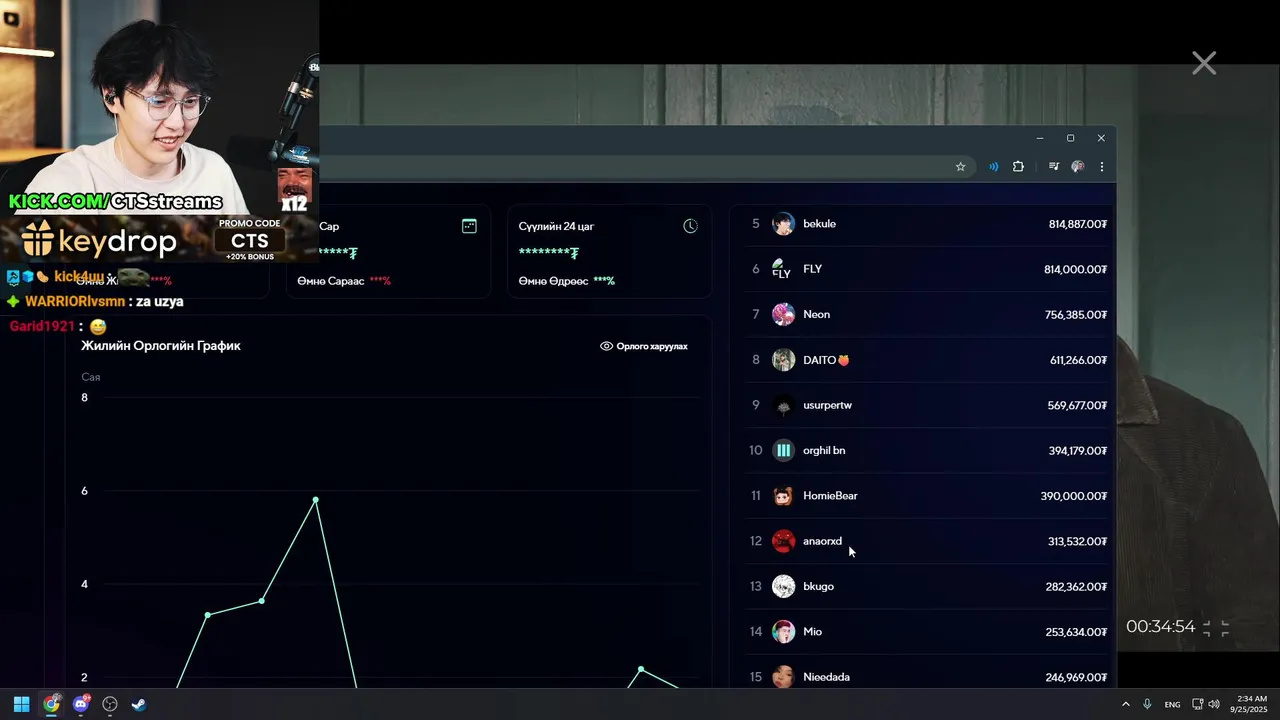
Task: Click the keydrop promo banner
Action: pyautogui.click(x=160, y=240)
